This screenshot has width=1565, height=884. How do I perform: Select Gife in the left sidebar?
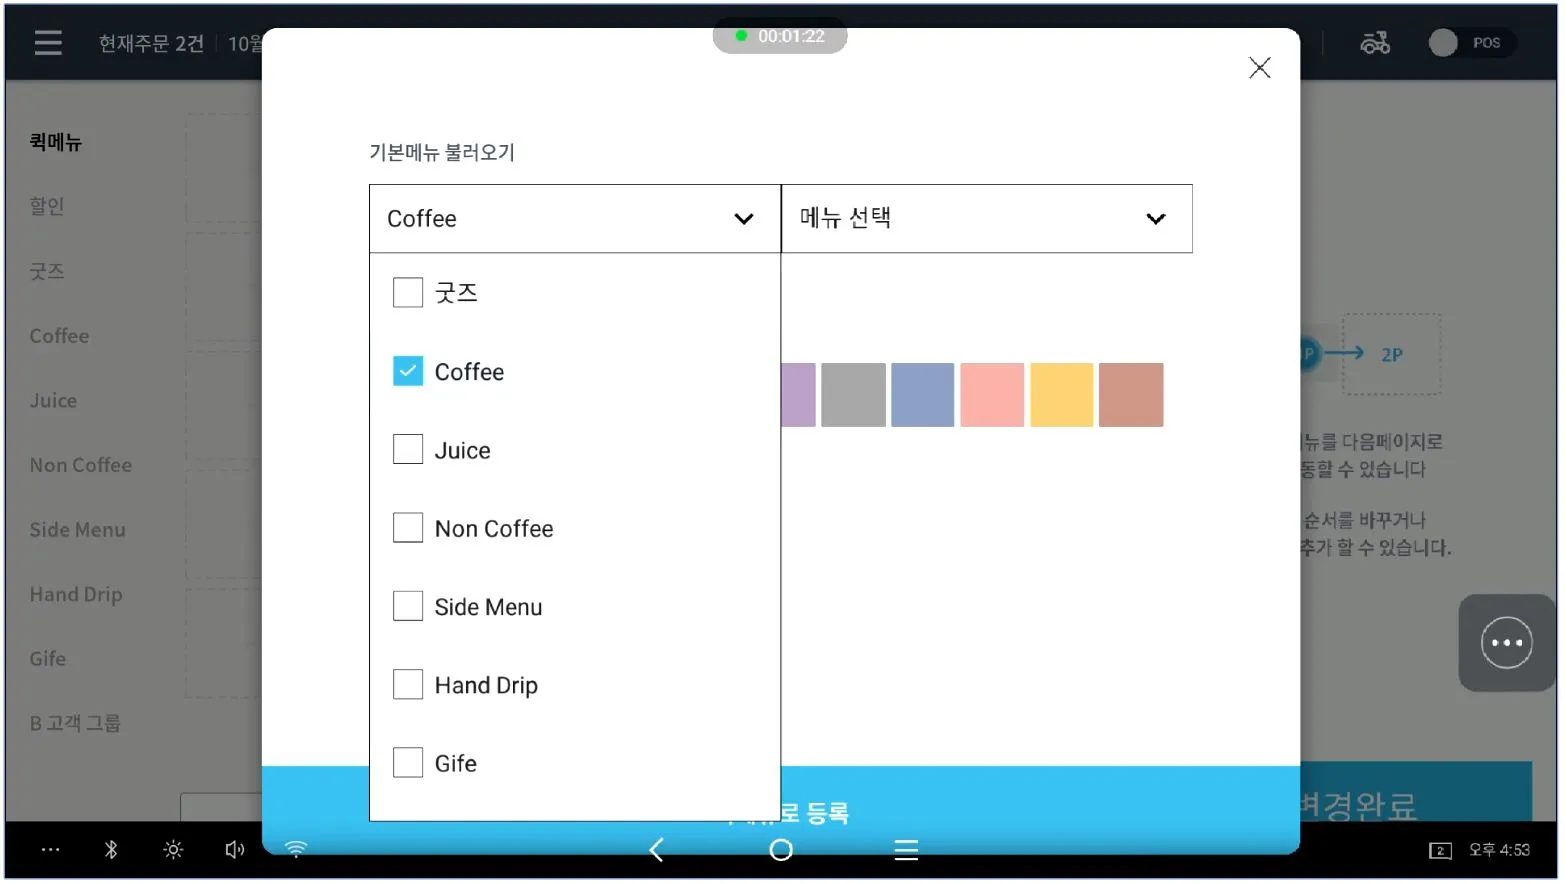[48, 659]
